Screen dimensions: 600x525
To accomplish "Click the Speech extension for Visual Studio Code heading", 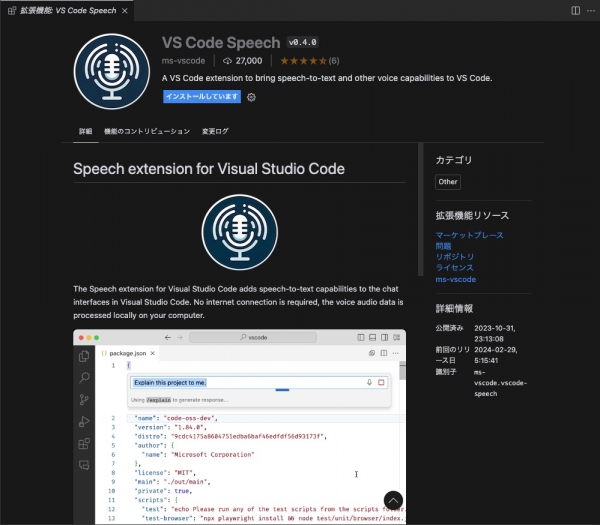I will 209,169.
